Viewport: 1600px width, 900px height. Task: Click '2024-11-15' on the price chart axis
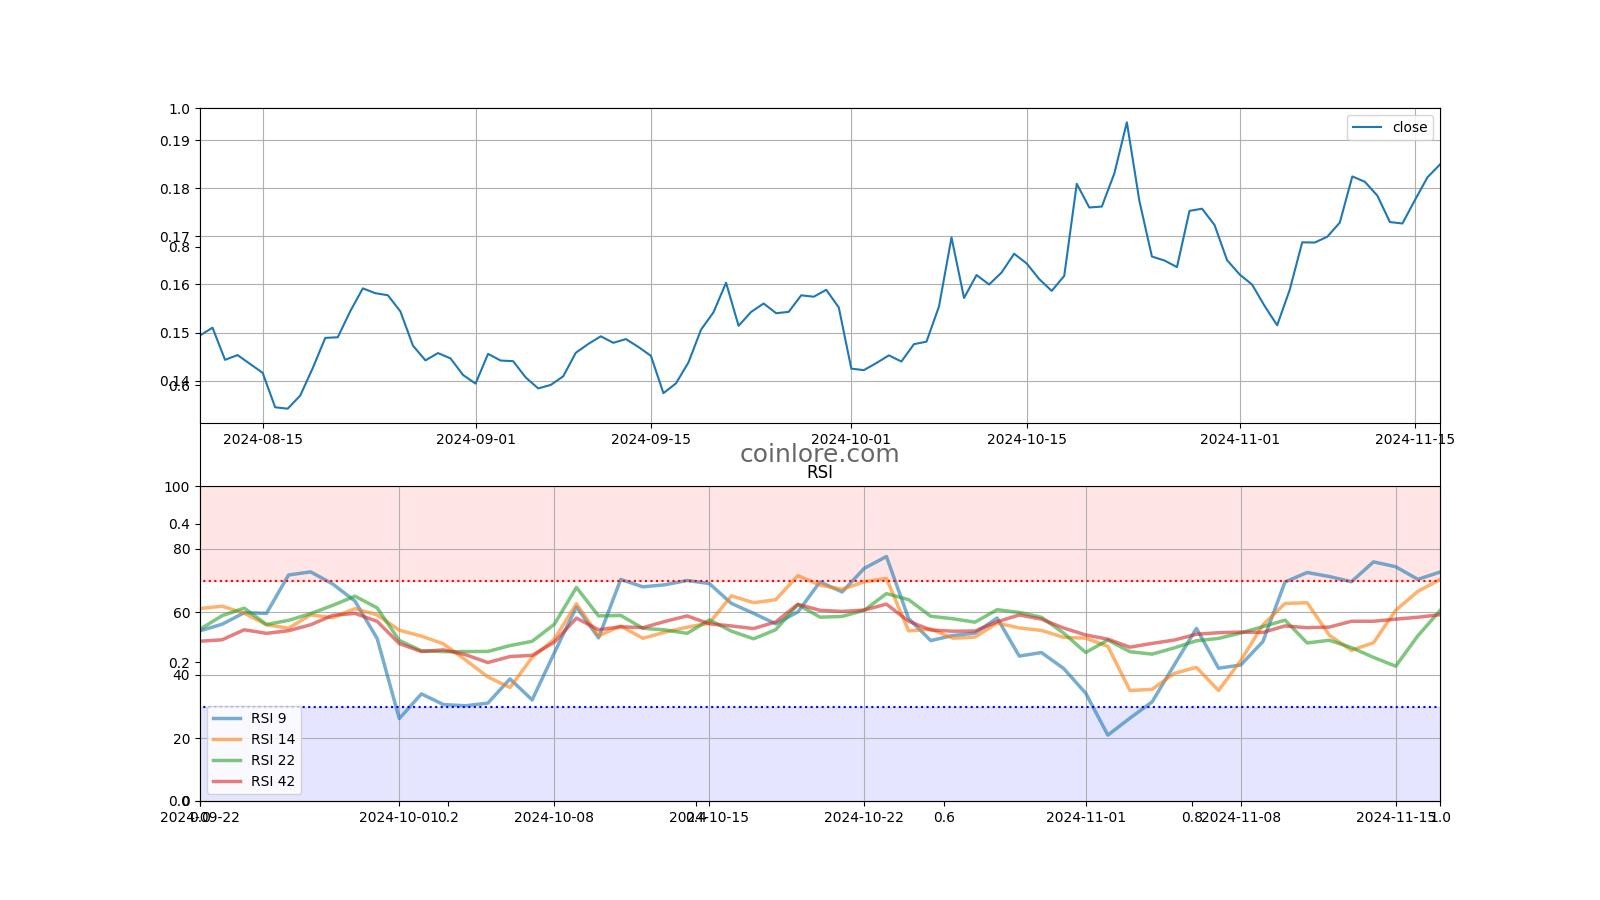coord(1415,439)
